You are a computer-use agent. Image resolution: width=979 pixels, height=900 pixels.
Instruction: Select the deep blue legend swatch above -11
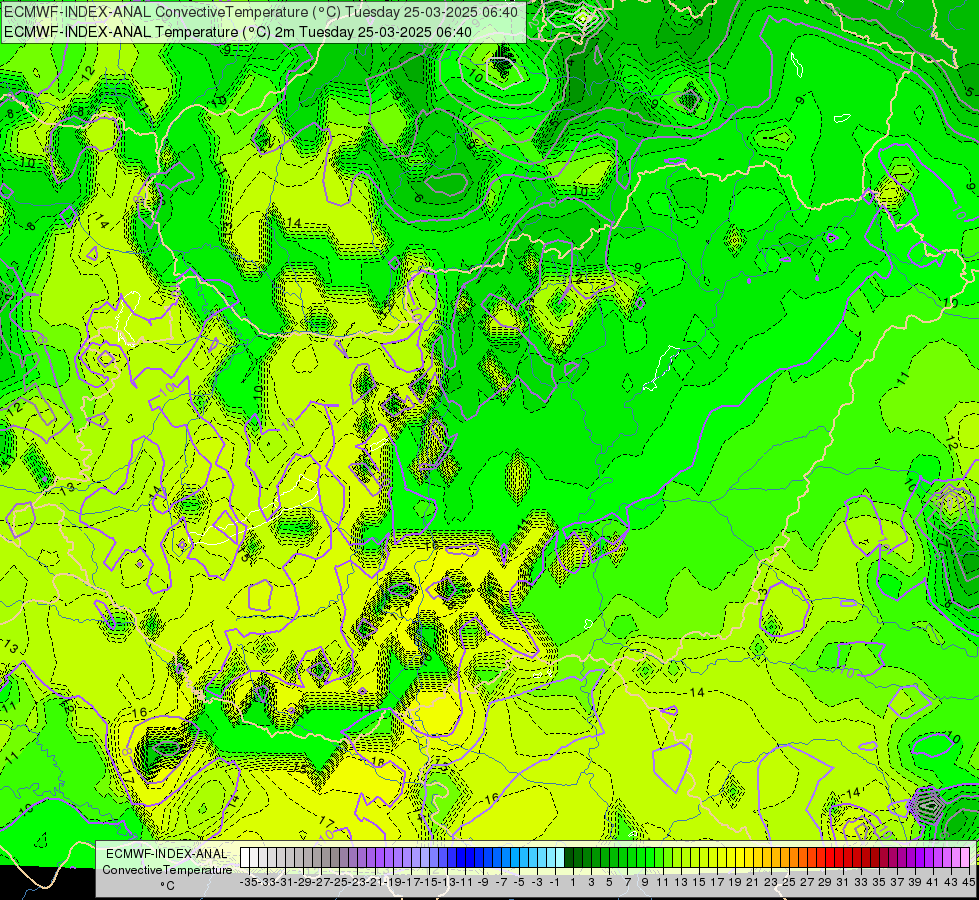[x=461, y=857]
